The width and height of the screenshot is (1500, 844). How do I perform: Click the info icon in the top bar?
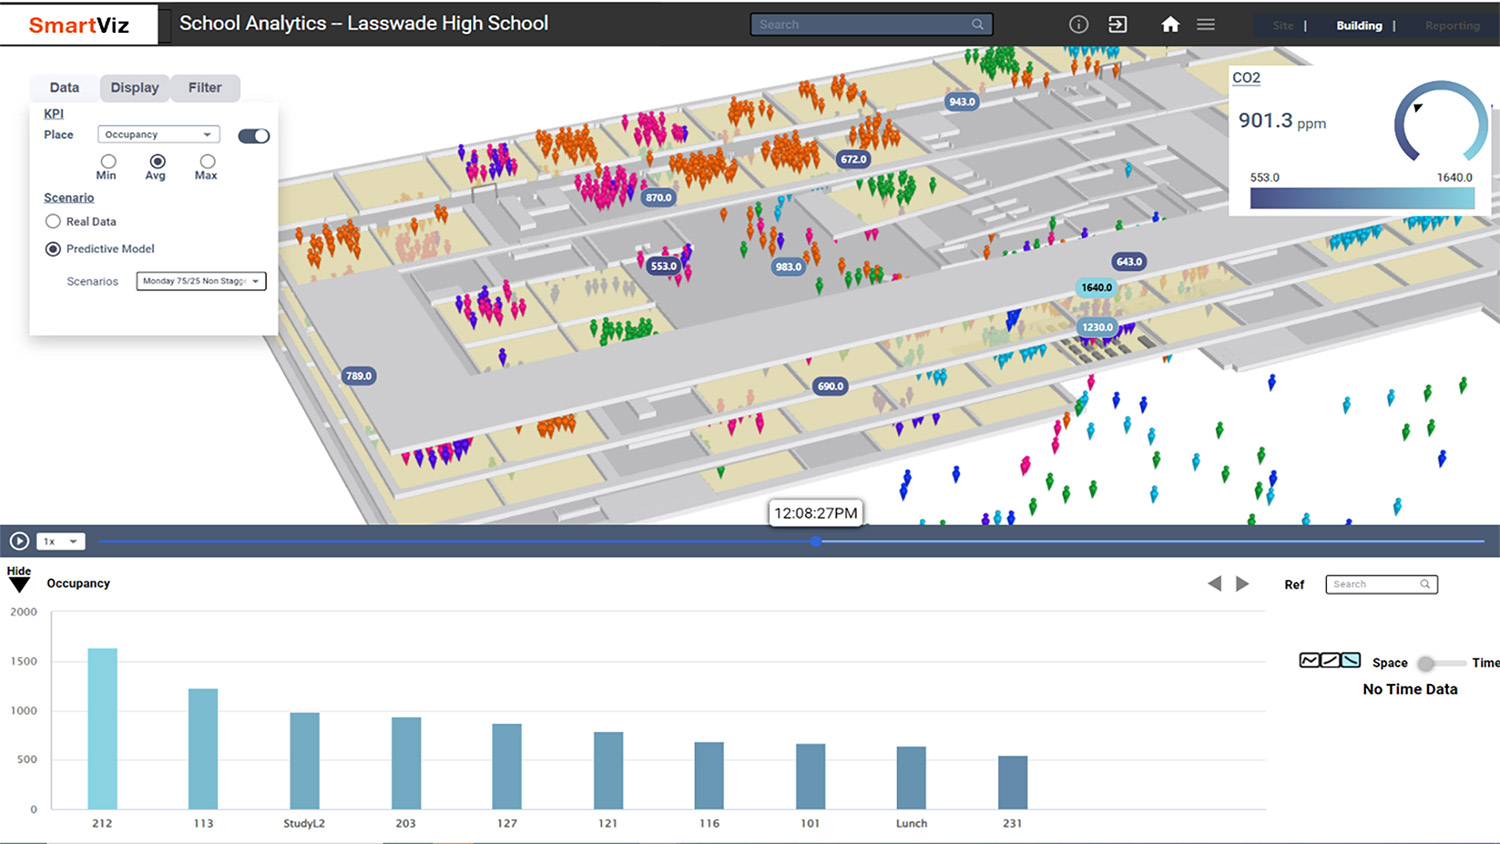click(x=1078, y=24)
